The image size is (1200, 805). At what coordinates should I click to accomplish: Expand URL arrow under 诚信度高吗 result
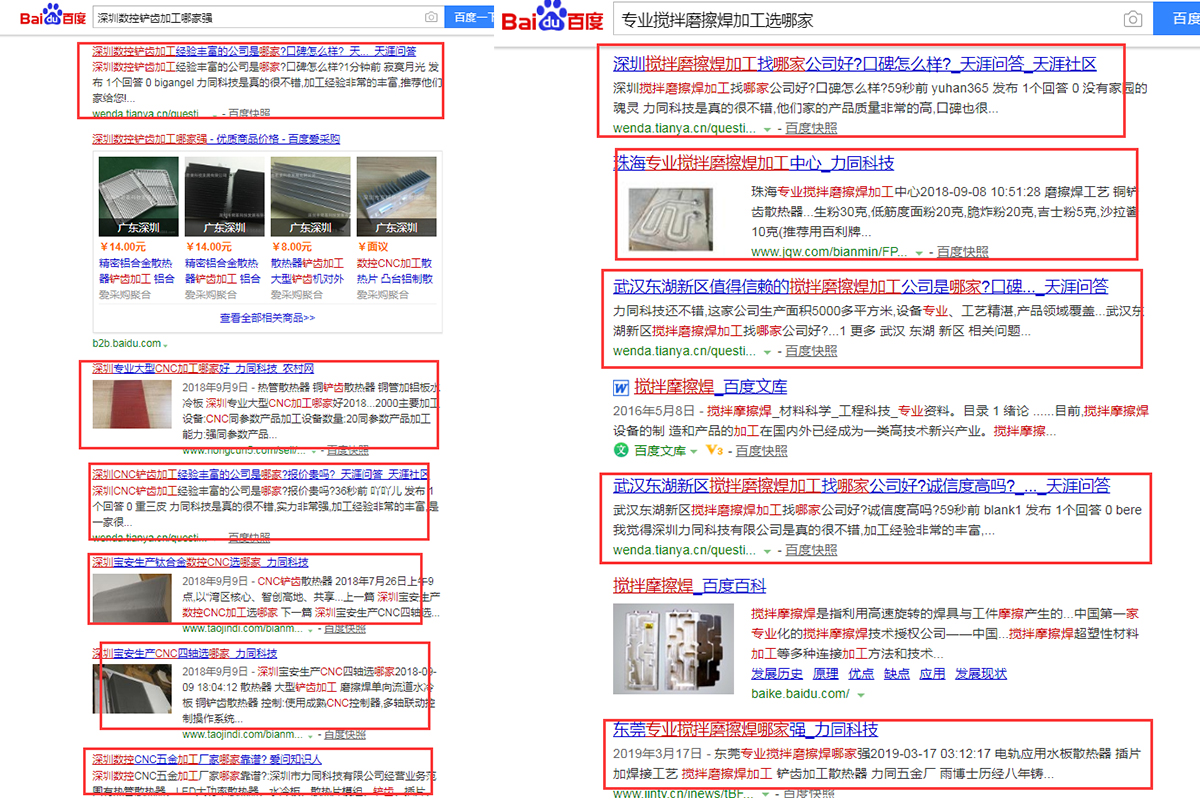click(768, 551)
